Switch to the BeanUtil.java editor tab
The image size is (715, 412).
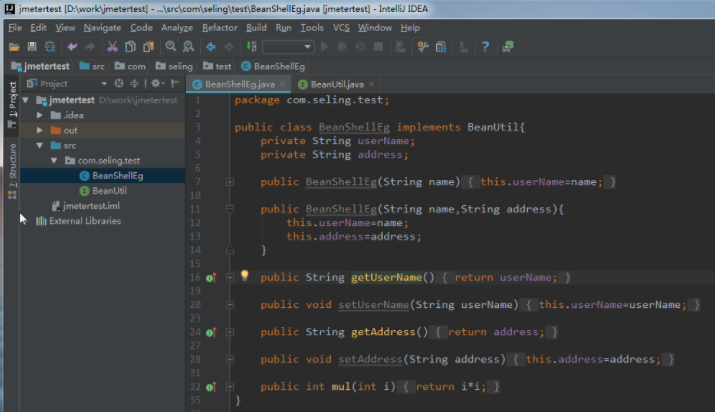336,84
